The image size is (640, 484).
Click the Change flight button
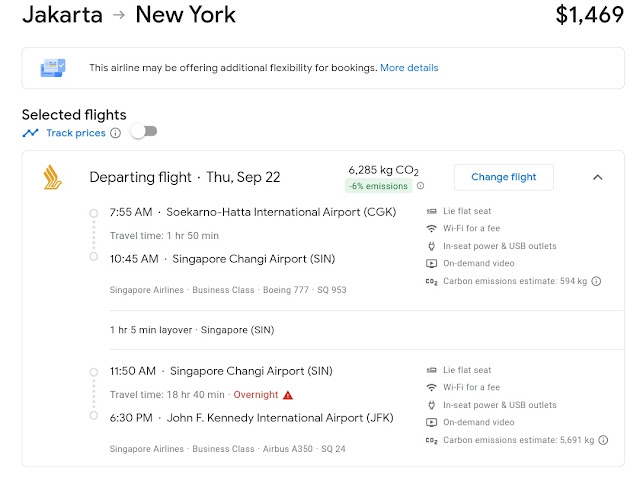click(x=503, y=177)
